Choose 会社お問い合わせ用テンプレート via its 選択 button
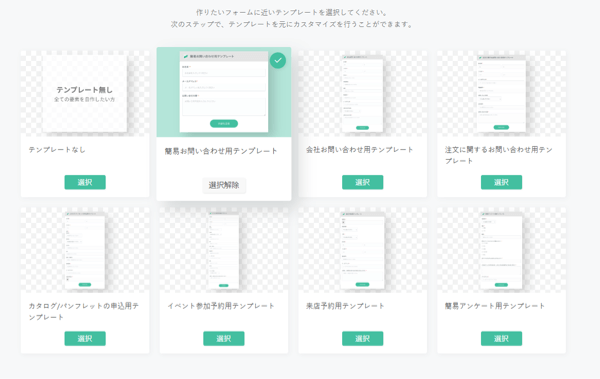The height and width of the screenshot is (379, 600). click(362, 182)
